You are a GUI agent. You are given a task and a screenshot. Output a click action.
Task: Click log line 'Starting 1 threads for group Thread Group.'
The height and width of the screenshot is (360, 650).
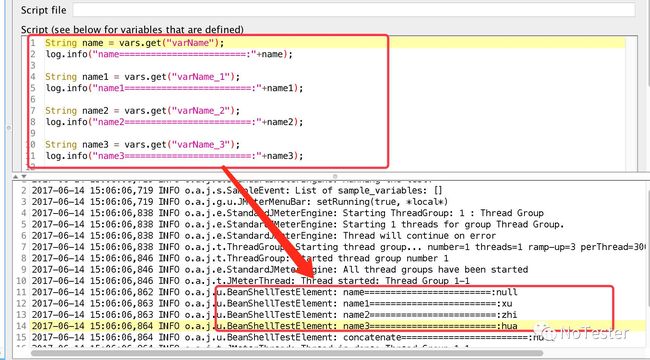coord(298,224)
